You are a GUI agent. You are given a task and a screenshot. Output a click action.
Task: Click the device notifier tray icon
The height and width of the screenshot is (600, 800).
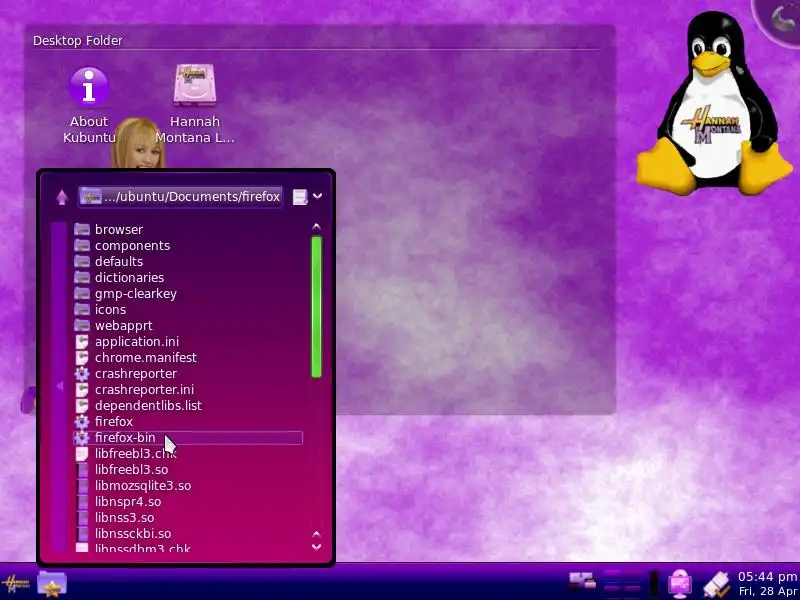pyautogui.click(x=582, y=581)
